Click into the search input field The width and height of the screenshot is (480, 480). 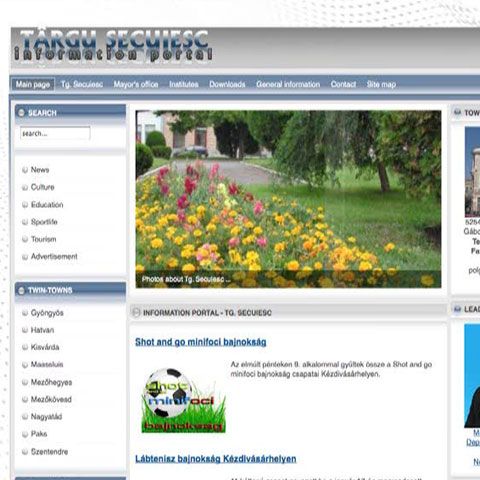point(55,133)
